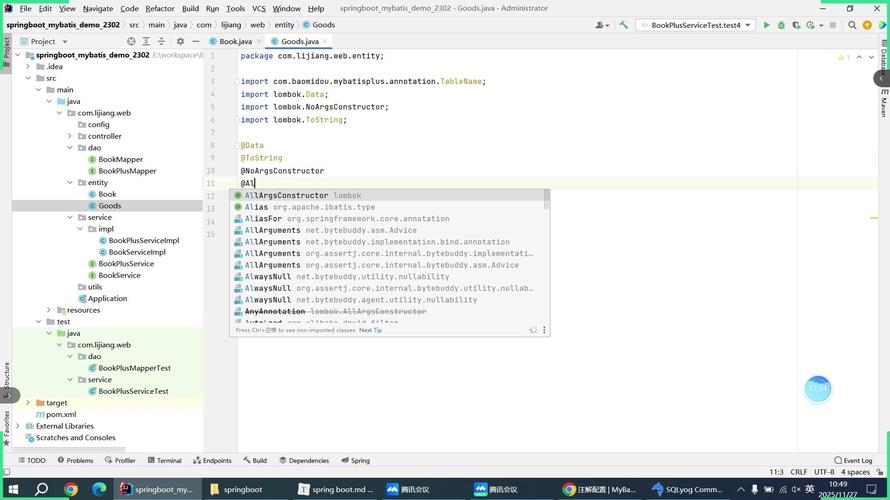Collapse the entity folder
The image size is (890, 500).
(x=70, y=183)
